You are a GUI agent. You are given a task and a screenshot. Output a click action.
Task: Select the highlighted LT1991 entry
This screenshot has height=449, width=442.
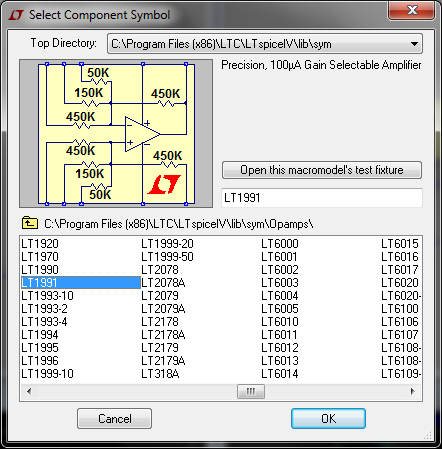click(x=81, y=283)
